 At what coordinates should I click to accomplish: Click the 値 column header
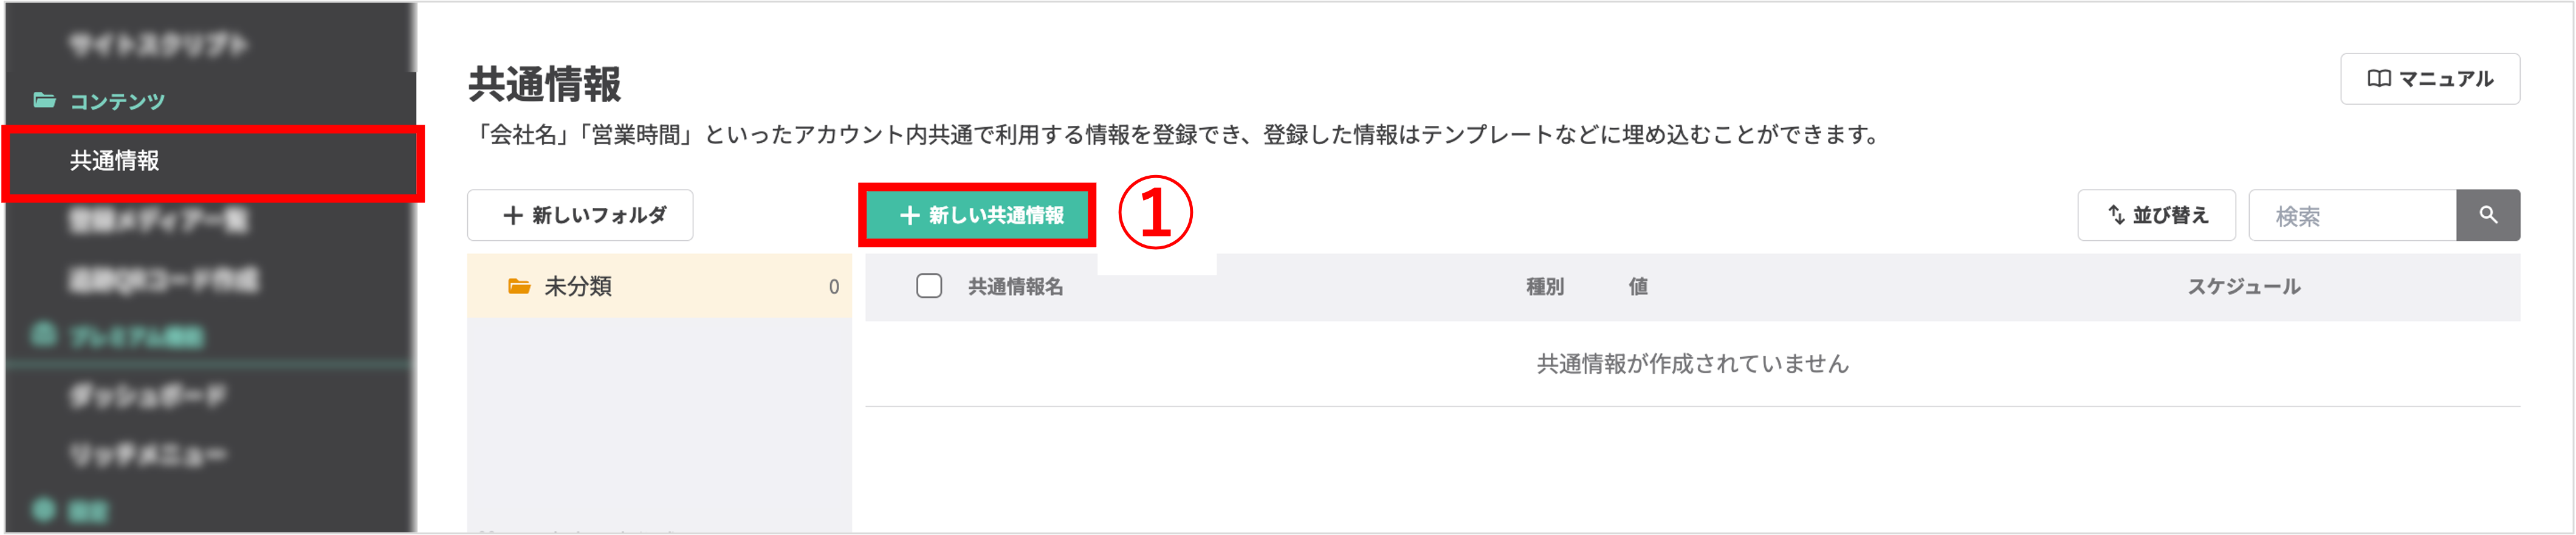click(x=1638, y=287)
